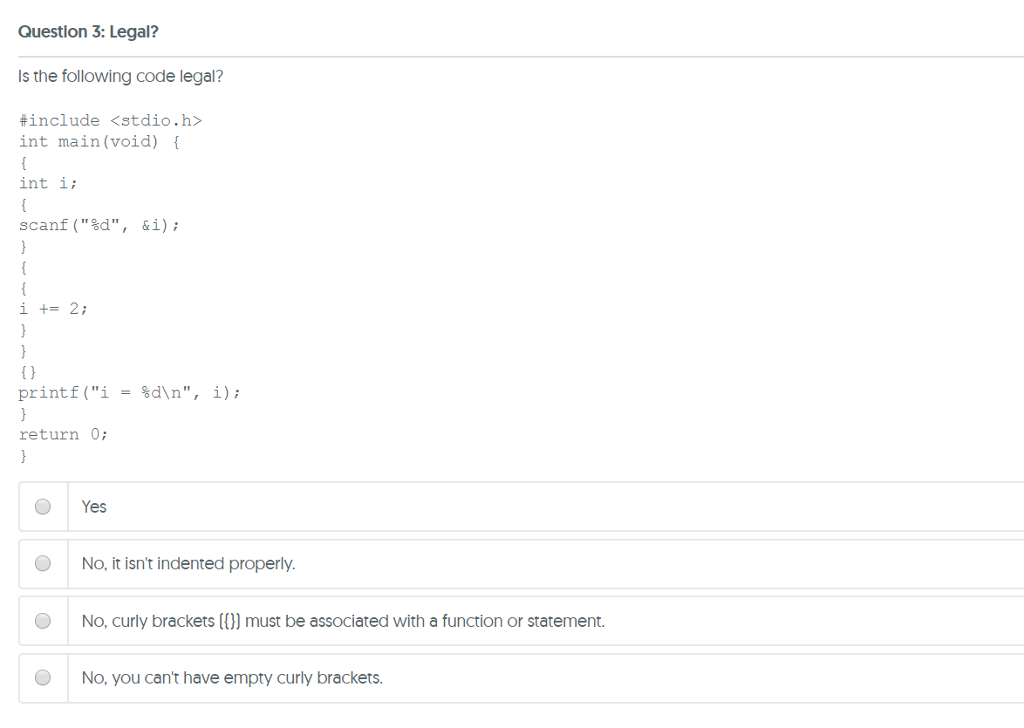Click the 'Is the following code legal?' text
Screen dimensions: 1024x728
point(120,76)
